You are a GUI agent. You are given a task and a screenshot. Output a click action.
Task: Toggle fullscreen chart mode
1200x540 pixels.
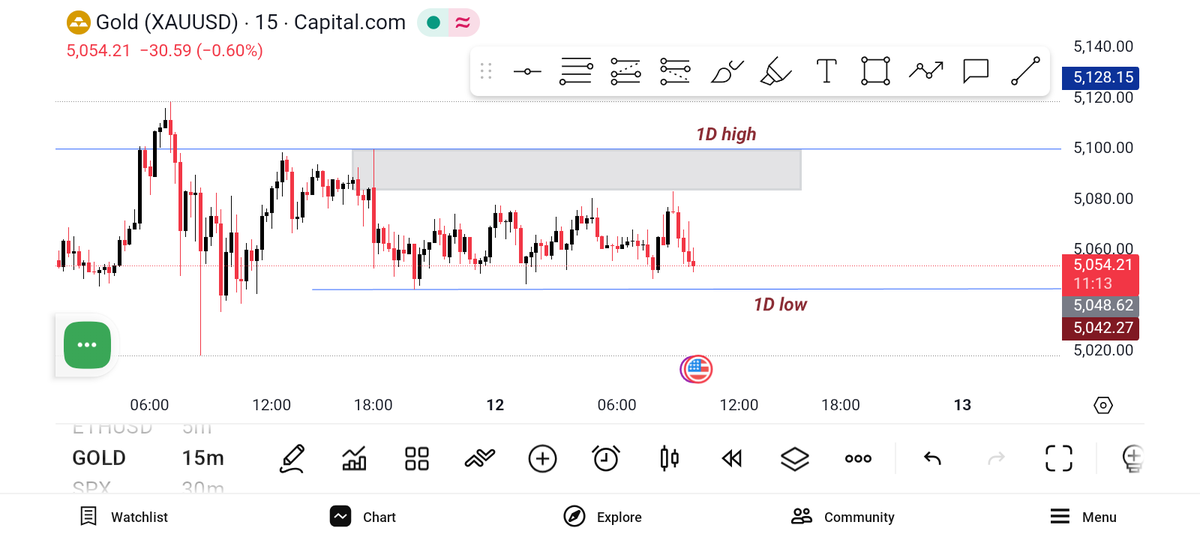click(1059, 458)
